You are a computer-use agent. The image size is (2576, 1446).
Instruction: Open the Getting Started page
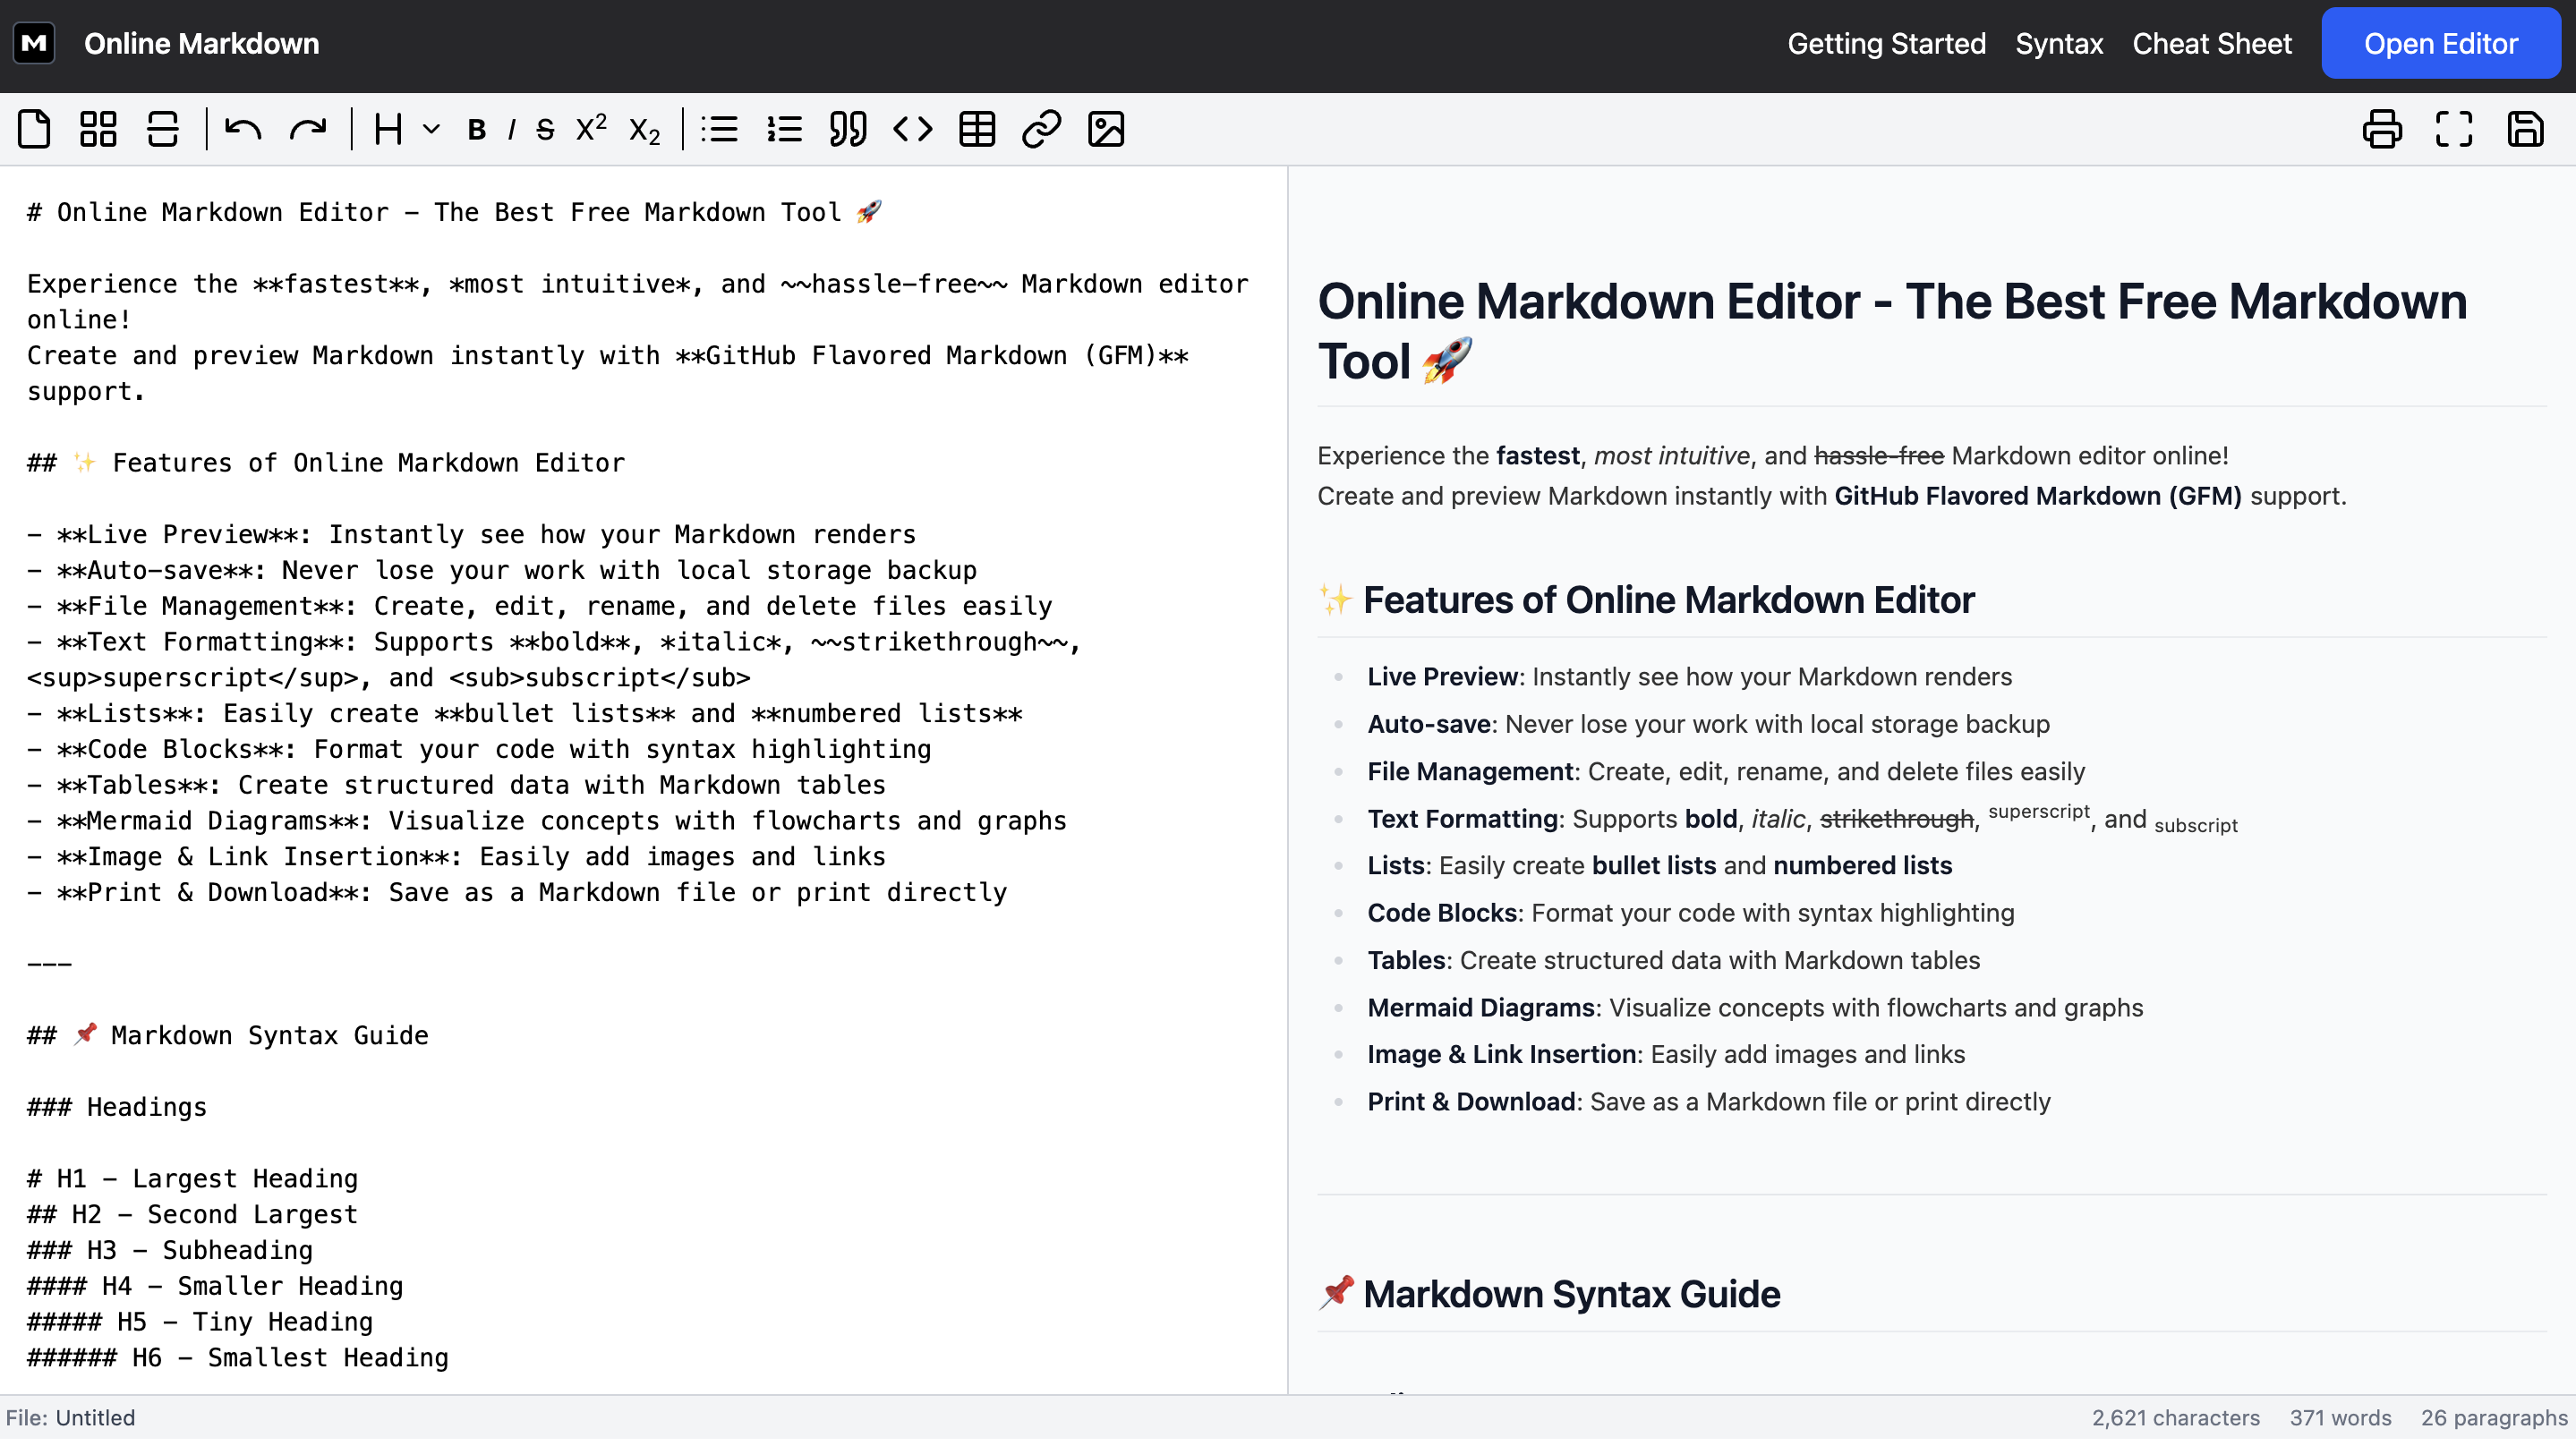tap(1886, 44)
